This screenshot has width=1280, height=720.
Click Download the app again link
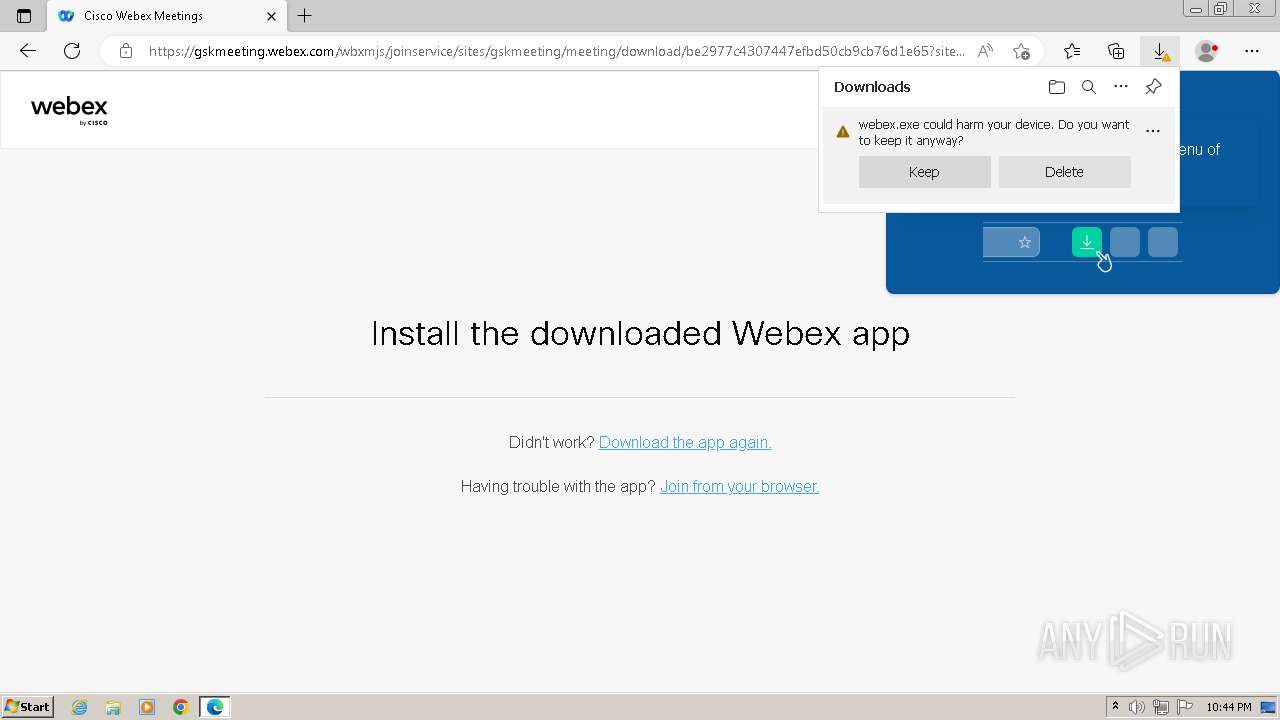(685, 442)
